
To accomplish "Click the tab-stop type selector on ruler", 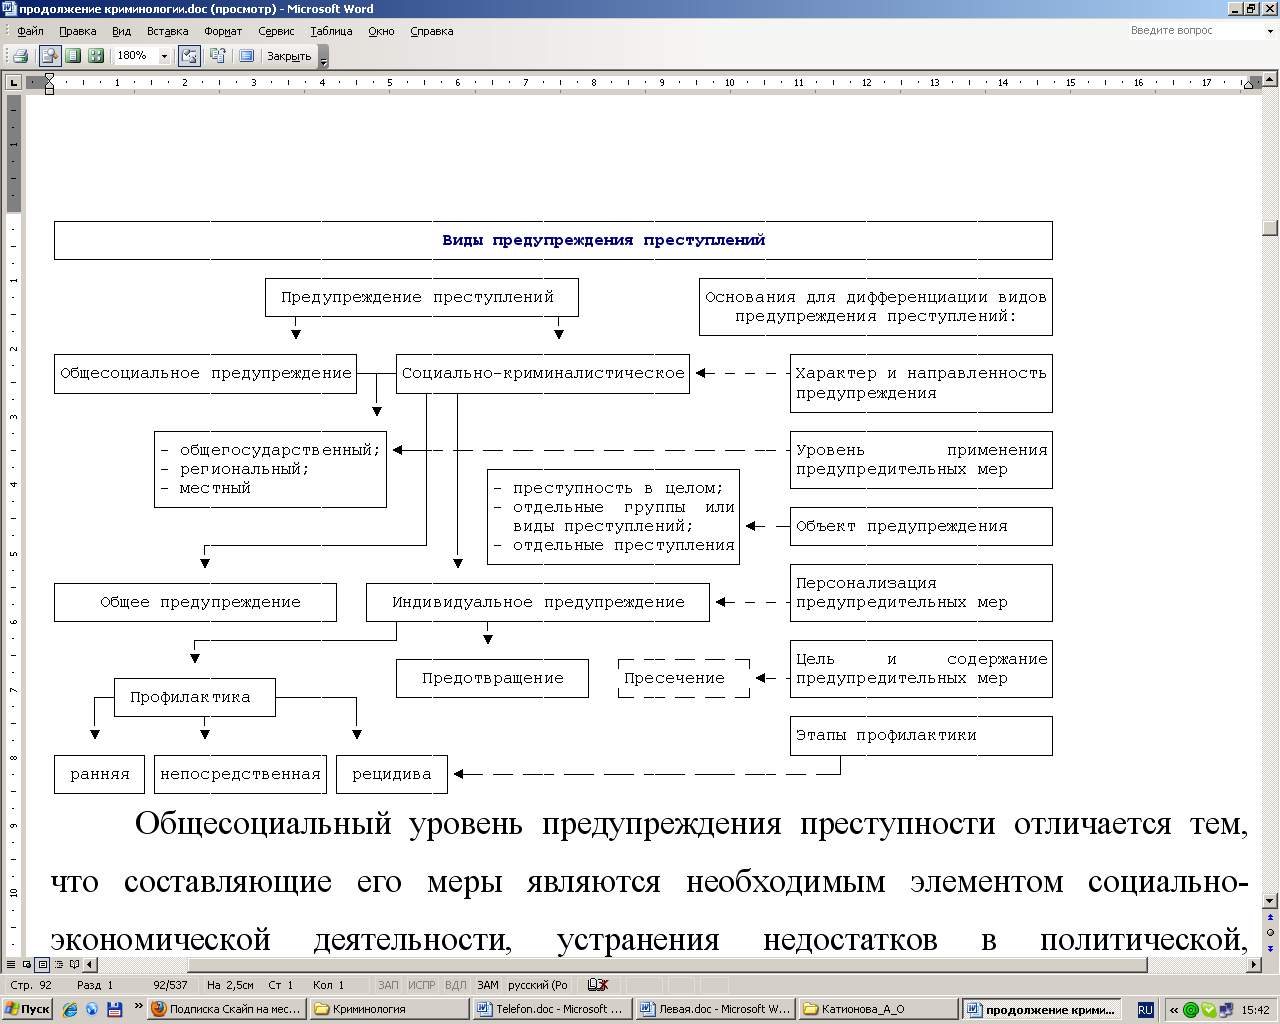I will [x=14, y=83].
